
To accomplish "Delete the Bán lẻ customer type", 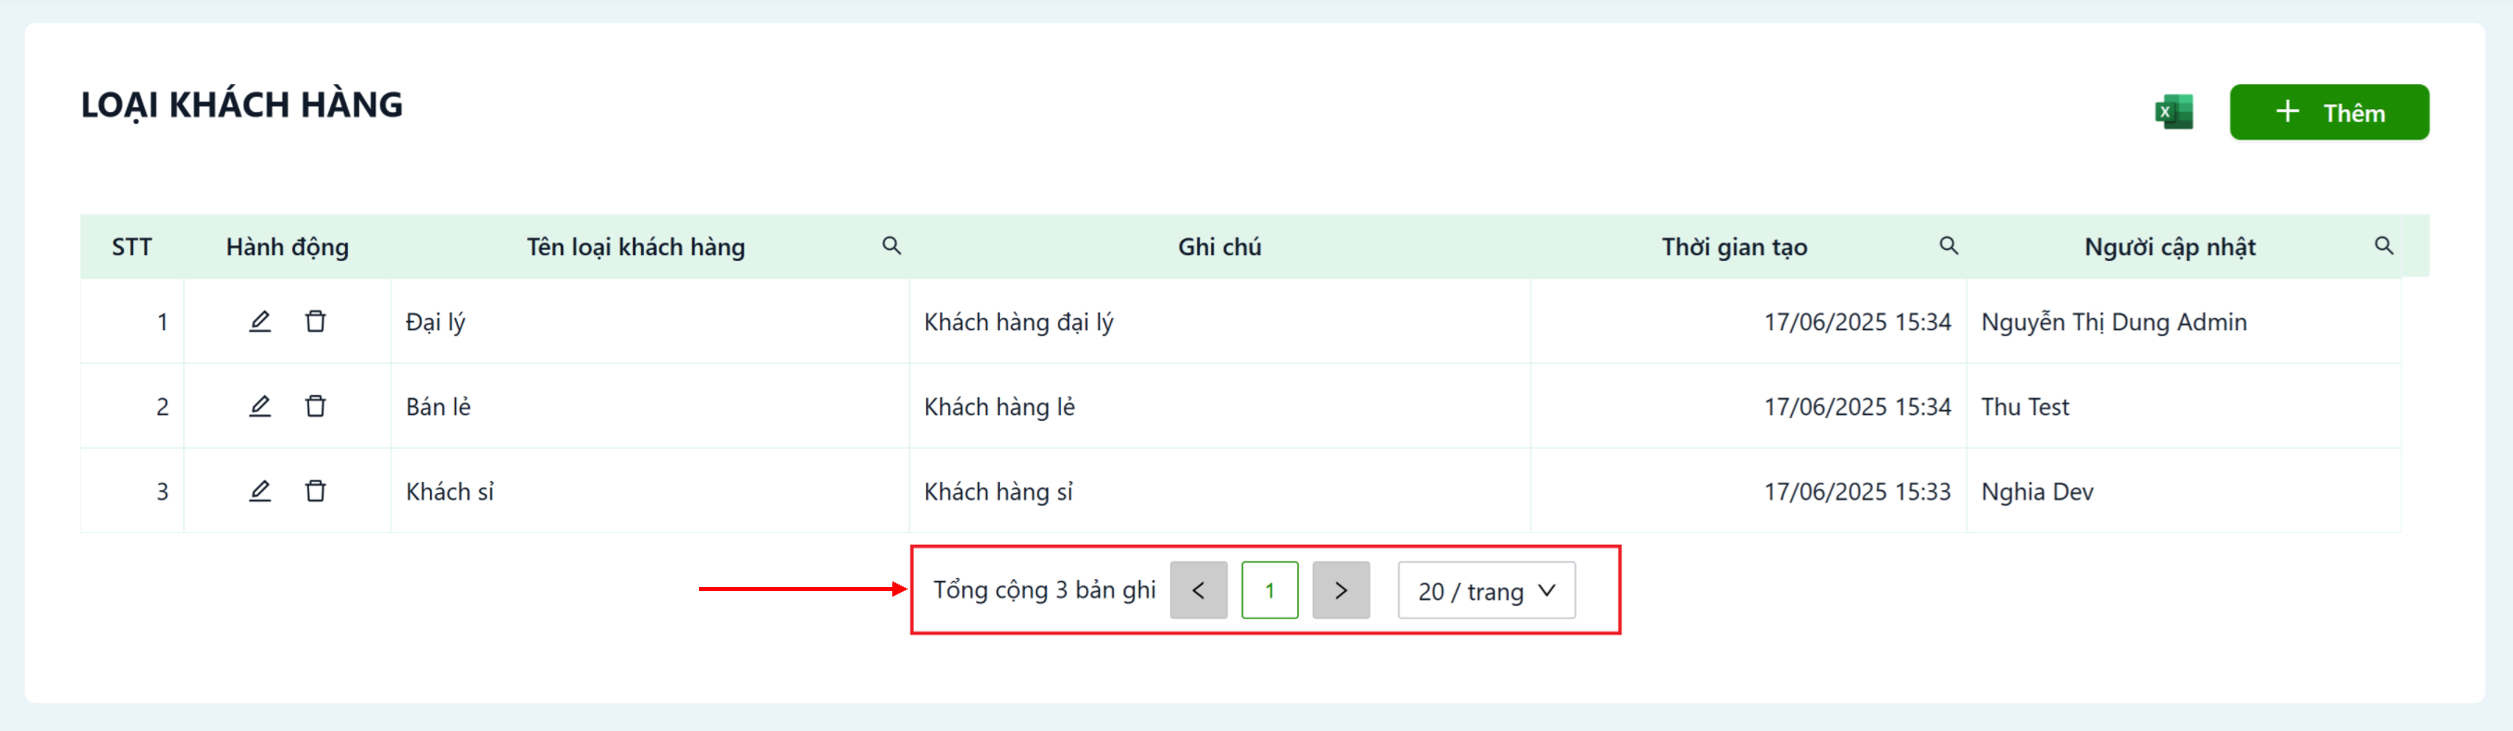I will [x=315, y=406].
